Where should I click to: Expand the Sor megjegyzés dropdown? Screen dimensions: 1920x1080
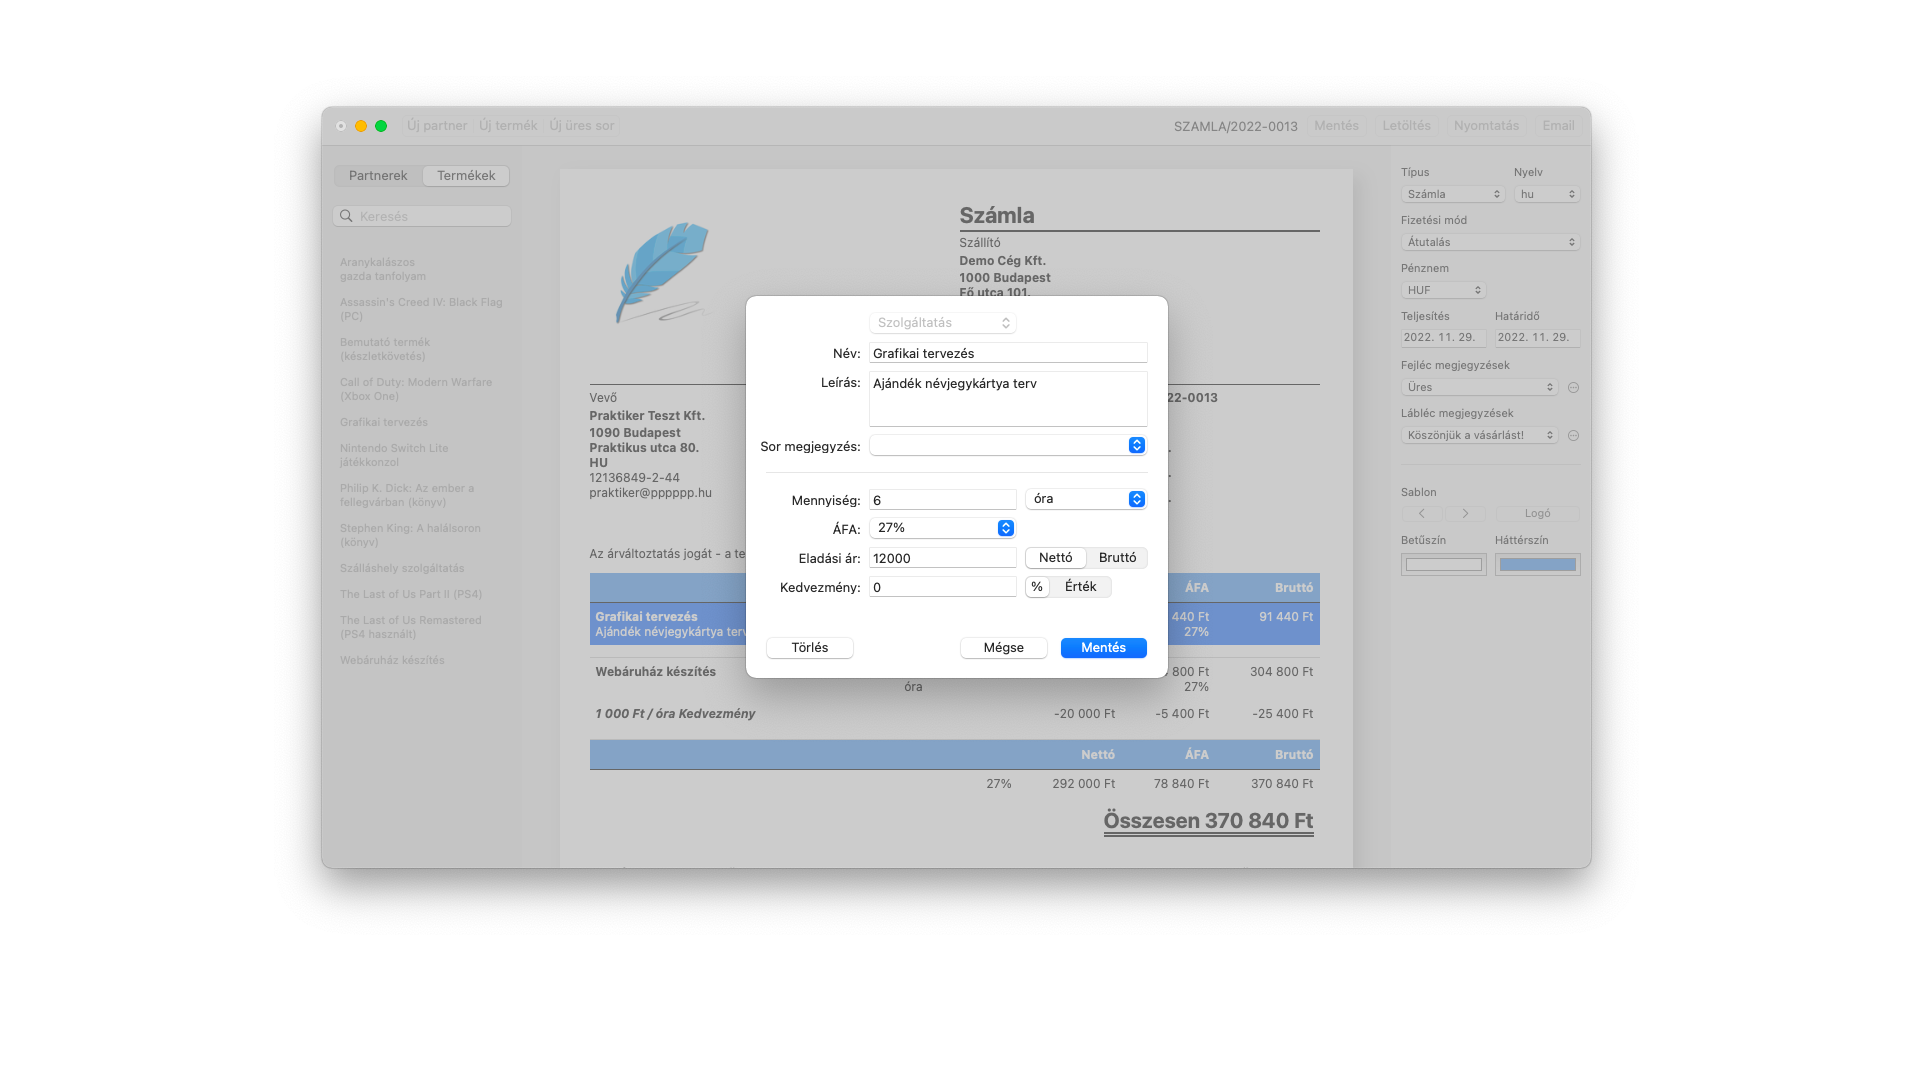(x=1135, y=445)
